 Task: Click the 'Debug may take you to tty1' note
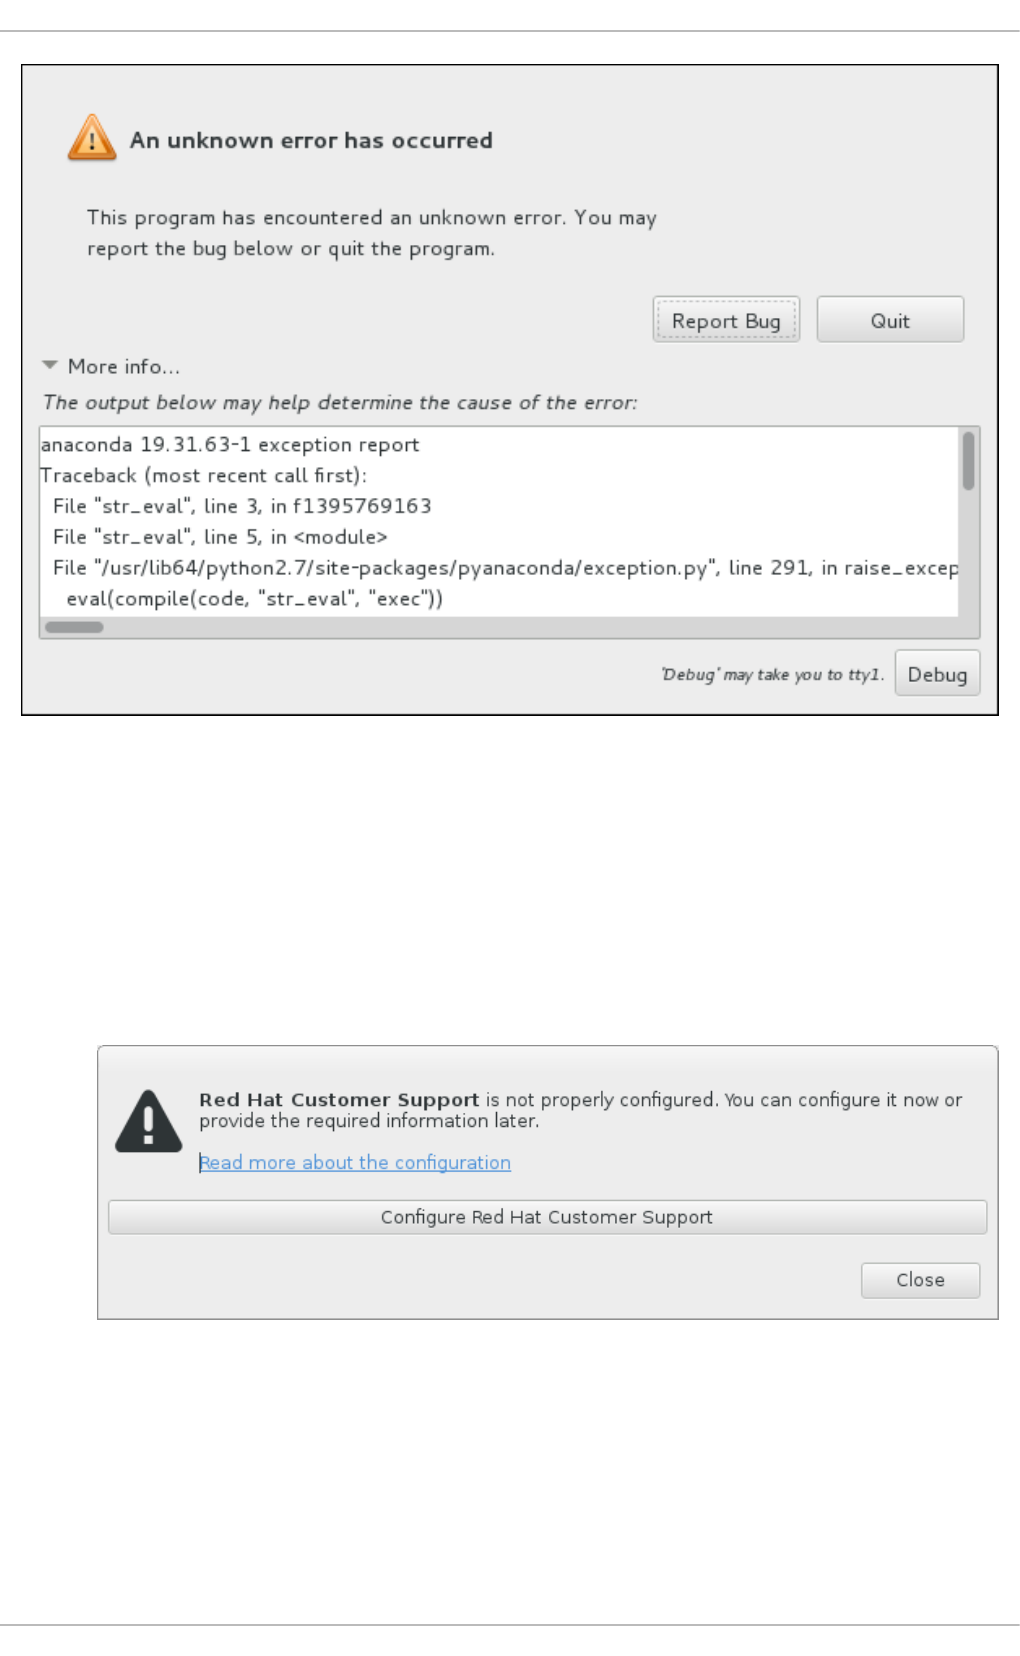pyautogui.click(x=772, y=675)
